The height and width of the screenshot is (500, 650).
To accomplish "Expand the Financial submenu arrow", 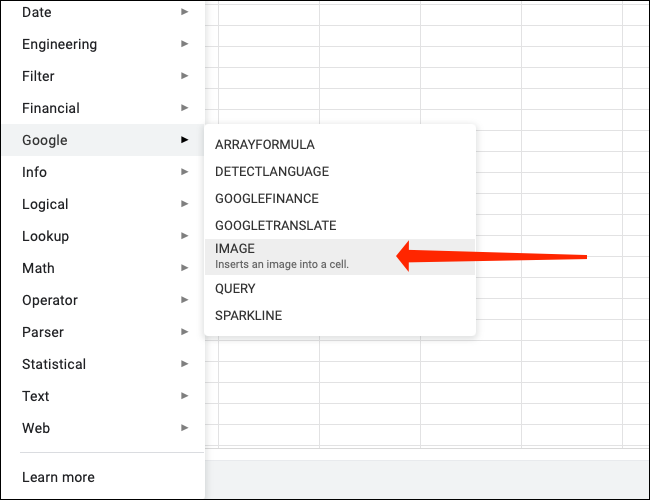I will pyautogui.click(x=184, y=108).
